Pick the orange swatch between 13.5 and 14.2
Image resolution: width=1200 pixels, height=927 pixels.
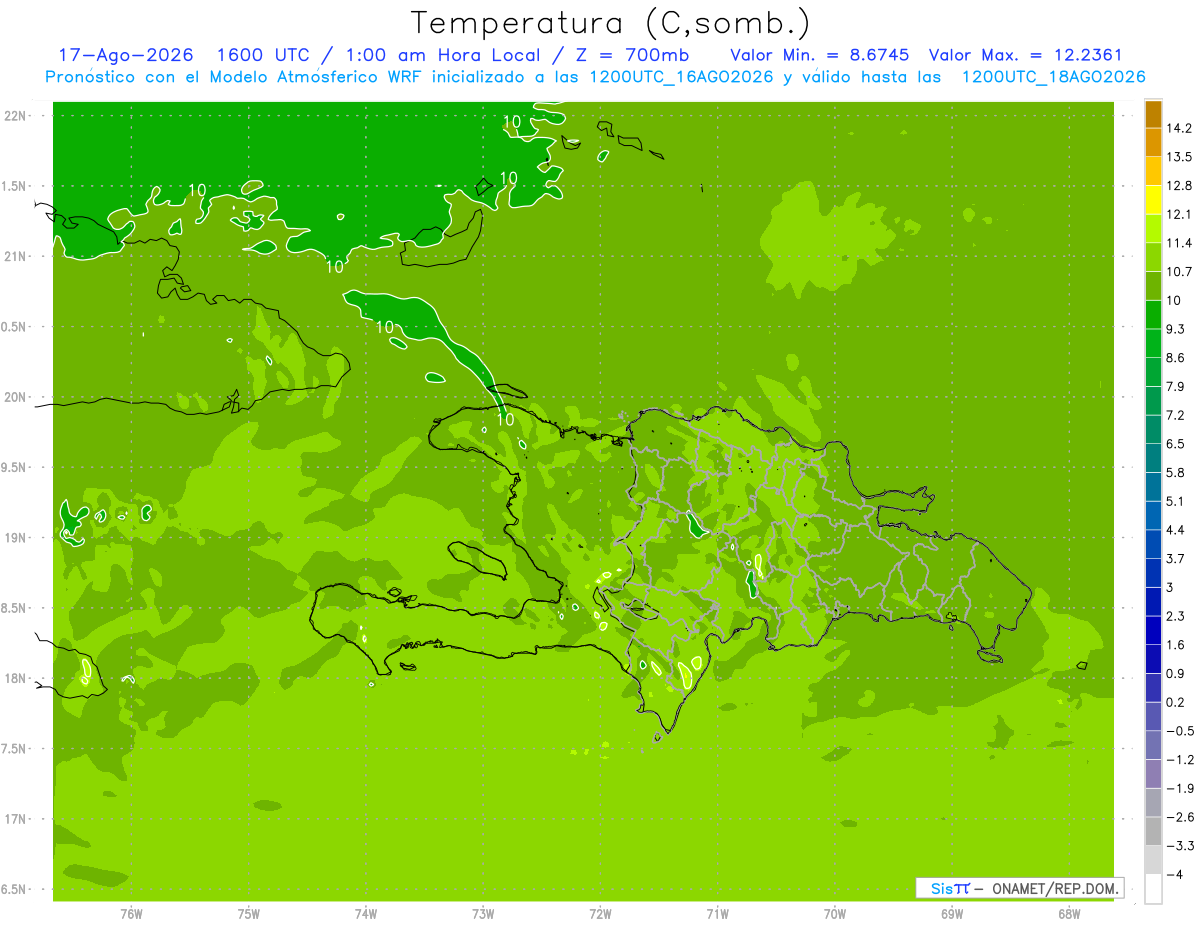1153,143
